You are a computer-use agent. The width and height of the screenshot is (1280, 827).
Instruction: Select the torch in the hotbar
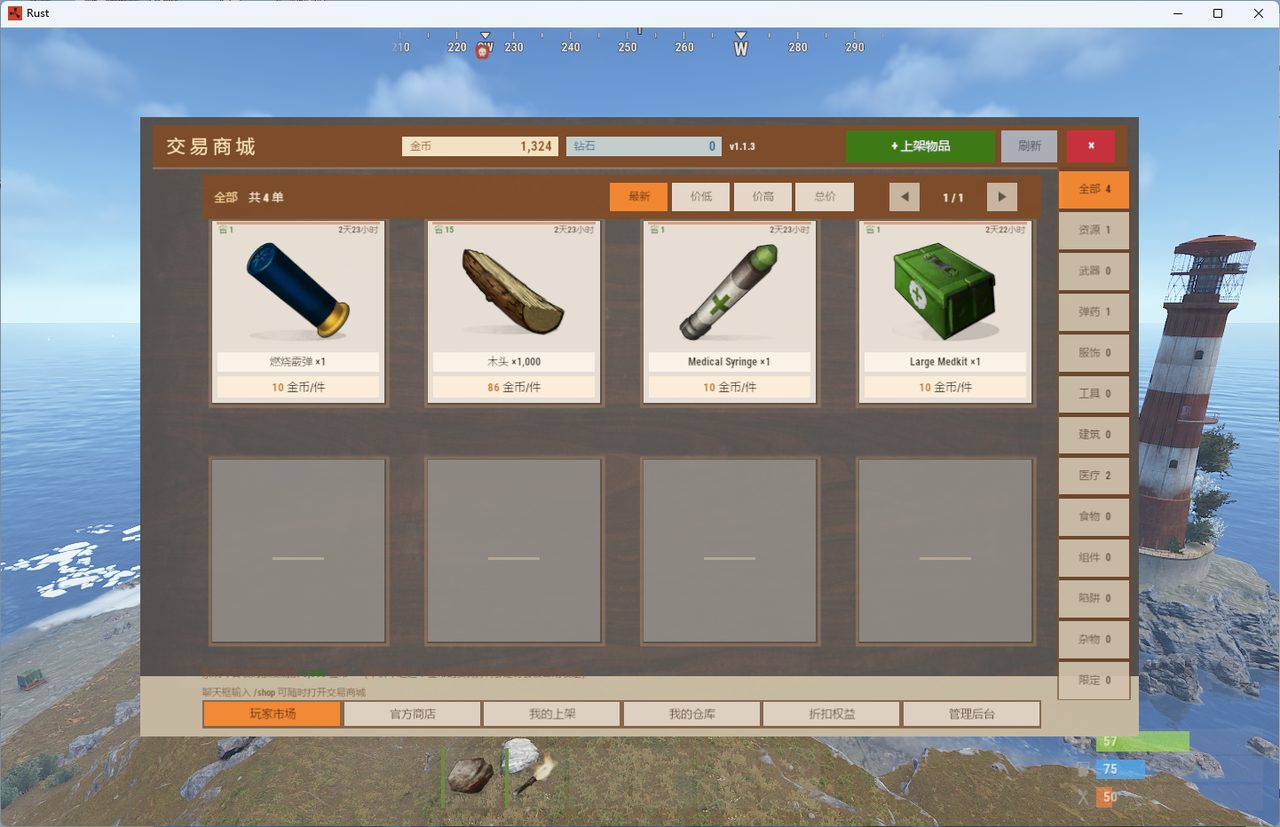click(537, 774)
